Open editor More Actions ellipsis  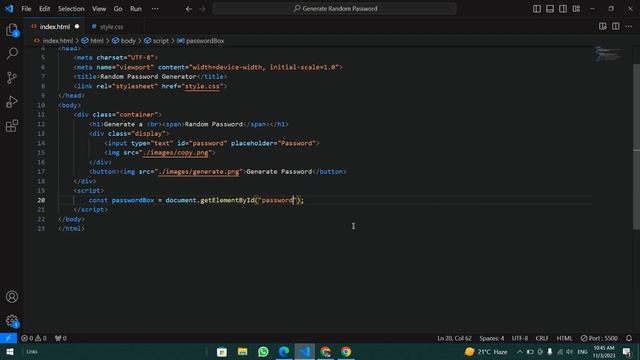tap(629, 27)
